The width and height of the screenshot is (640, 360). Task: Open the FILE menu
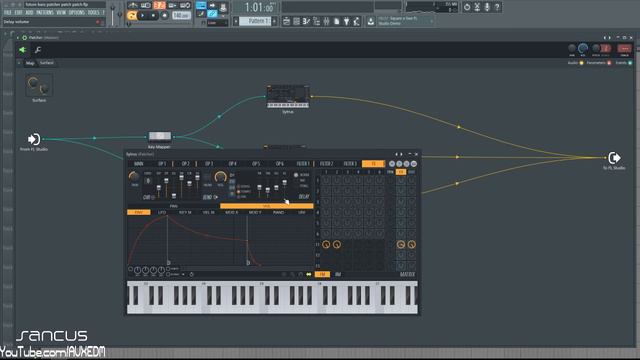(x=7, y=13)
